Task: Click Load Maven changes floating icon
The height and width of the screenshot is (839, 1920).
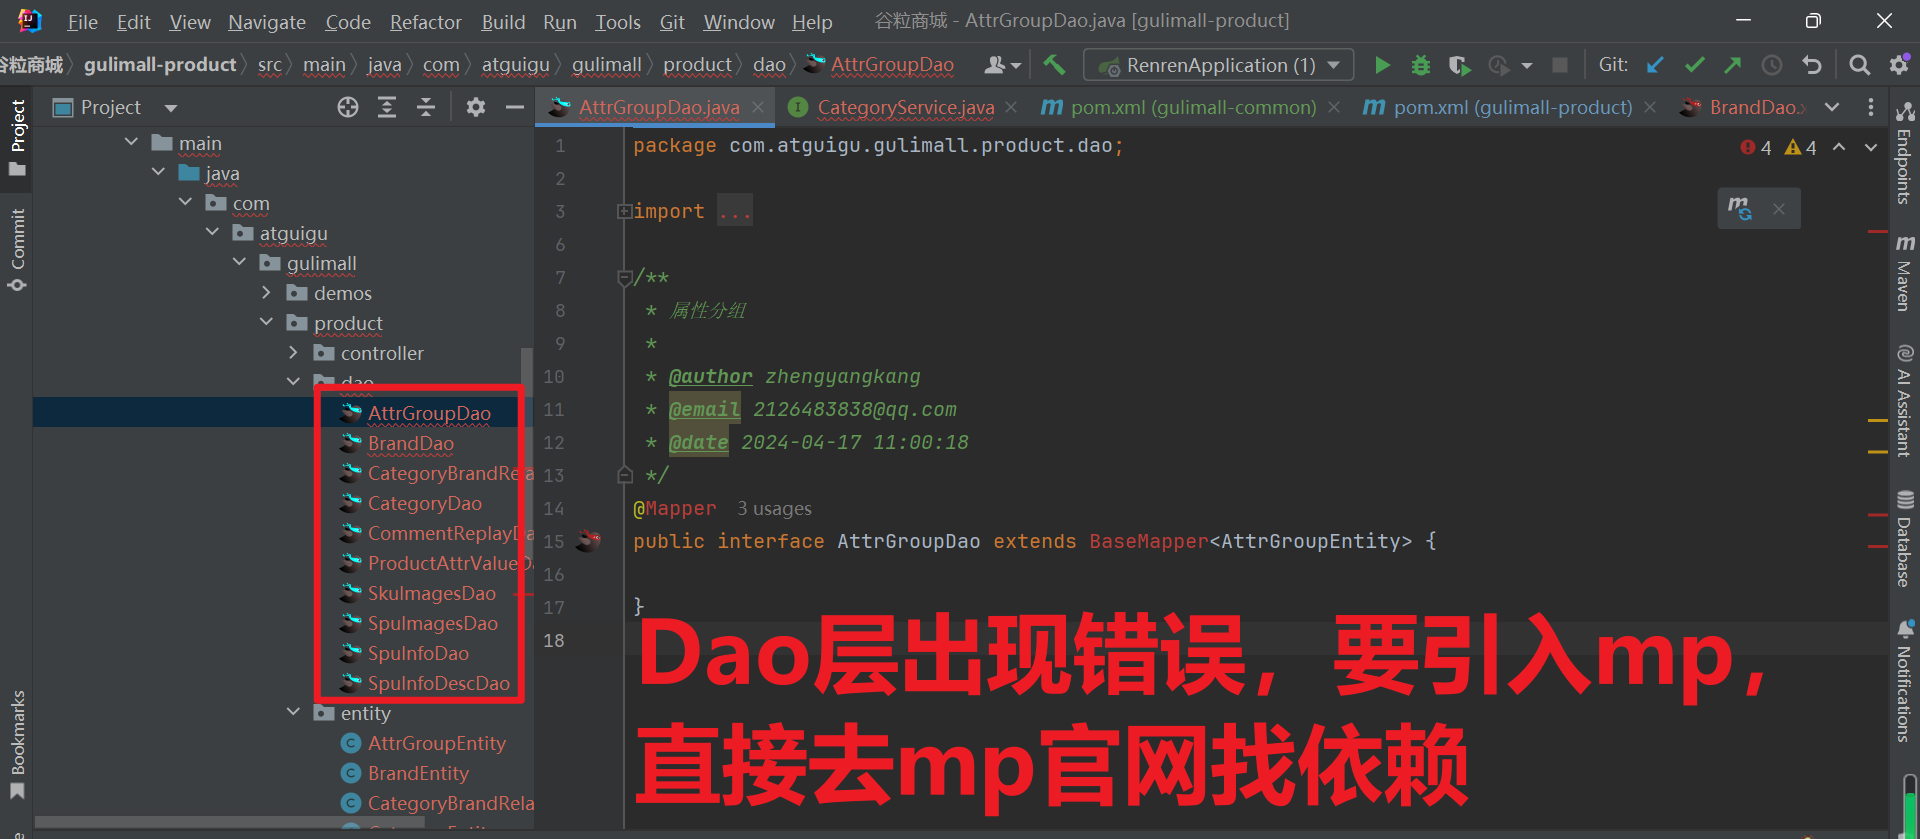Action: (1740, 208)
